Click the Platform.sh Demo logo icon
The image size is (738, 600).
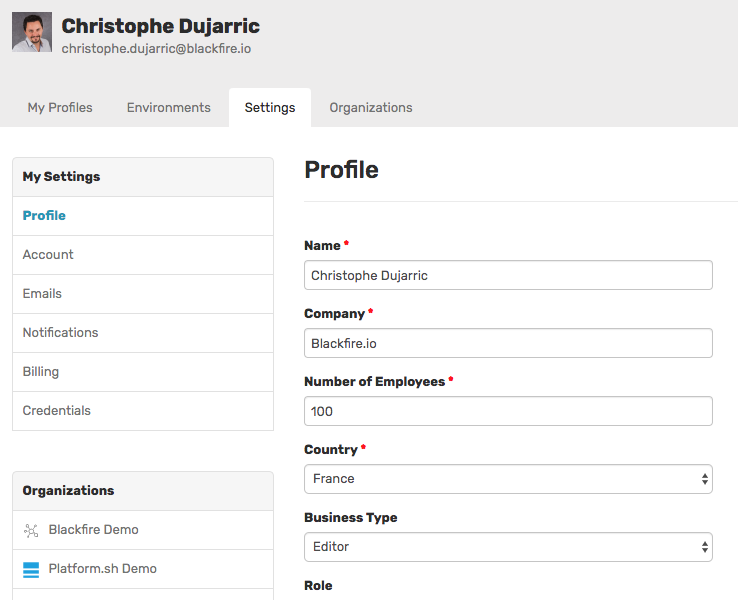[x=31, y=569]
